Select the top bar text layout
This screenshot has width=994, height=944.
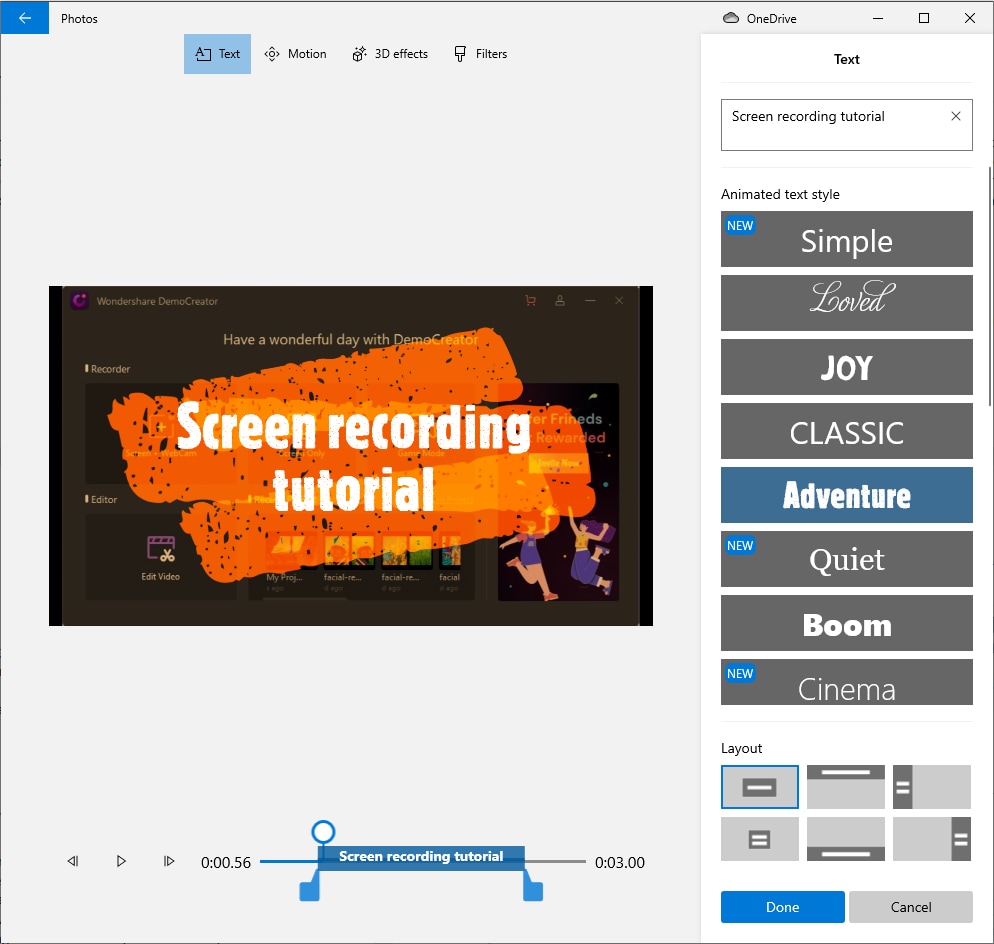[x=846, y=787]
